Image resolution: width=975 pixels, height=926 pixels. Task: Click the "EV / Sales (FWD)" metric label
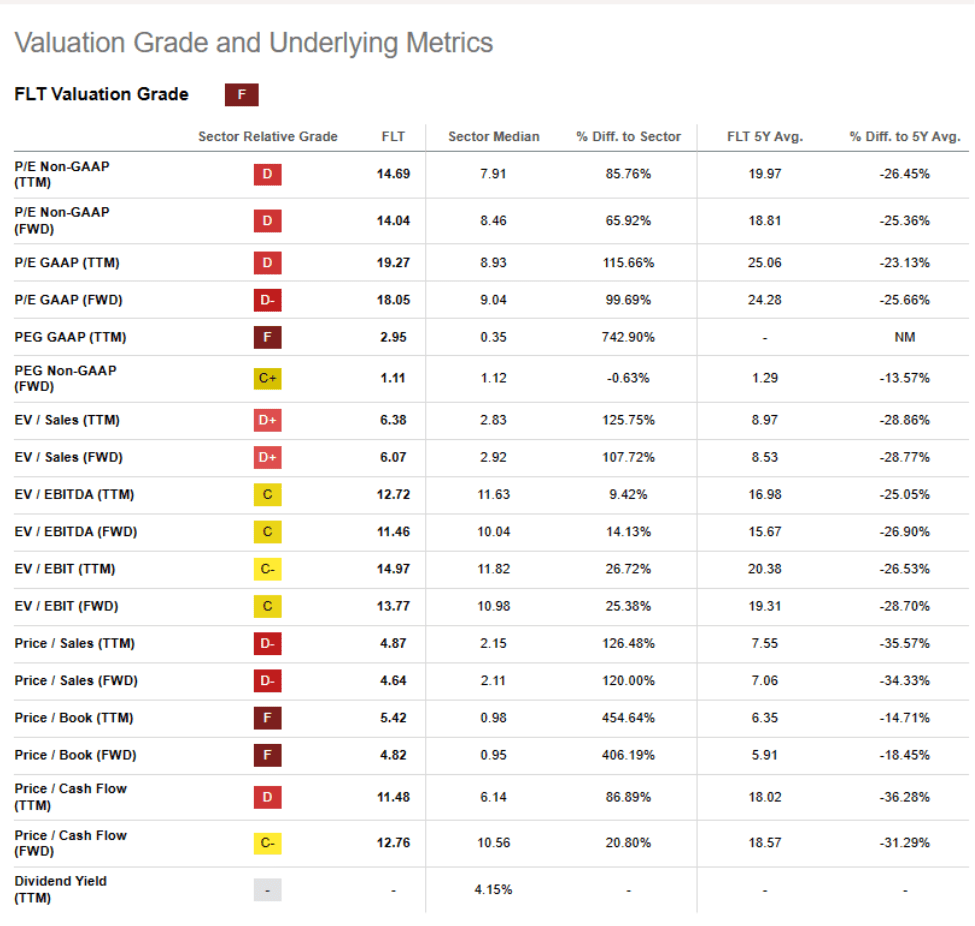(x=68, y=457)
